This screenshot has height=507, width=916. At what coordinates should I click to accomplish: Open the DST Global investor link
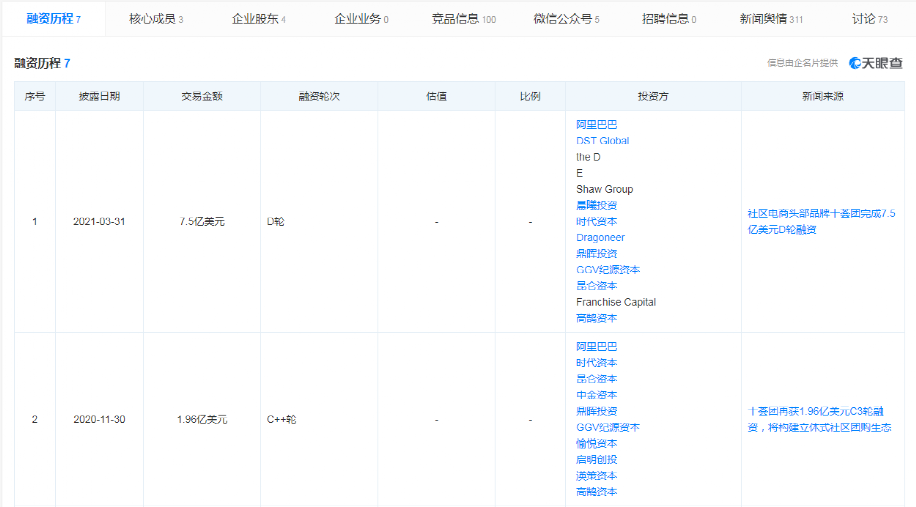[x=602, y=141]
